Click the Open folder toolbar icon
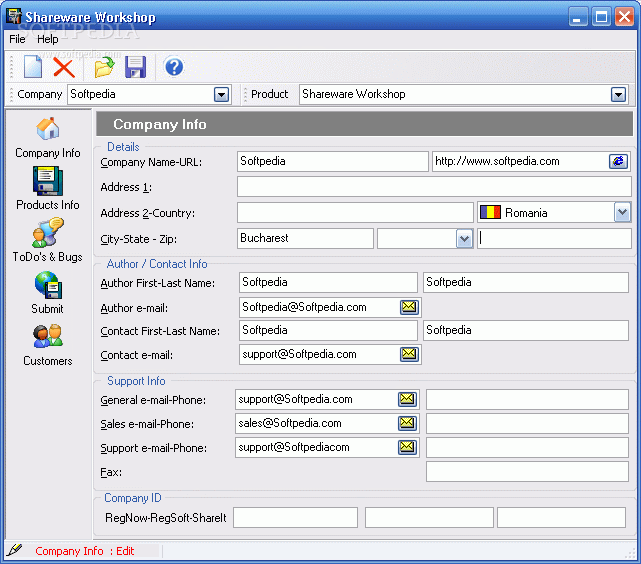 pos(104,67)
